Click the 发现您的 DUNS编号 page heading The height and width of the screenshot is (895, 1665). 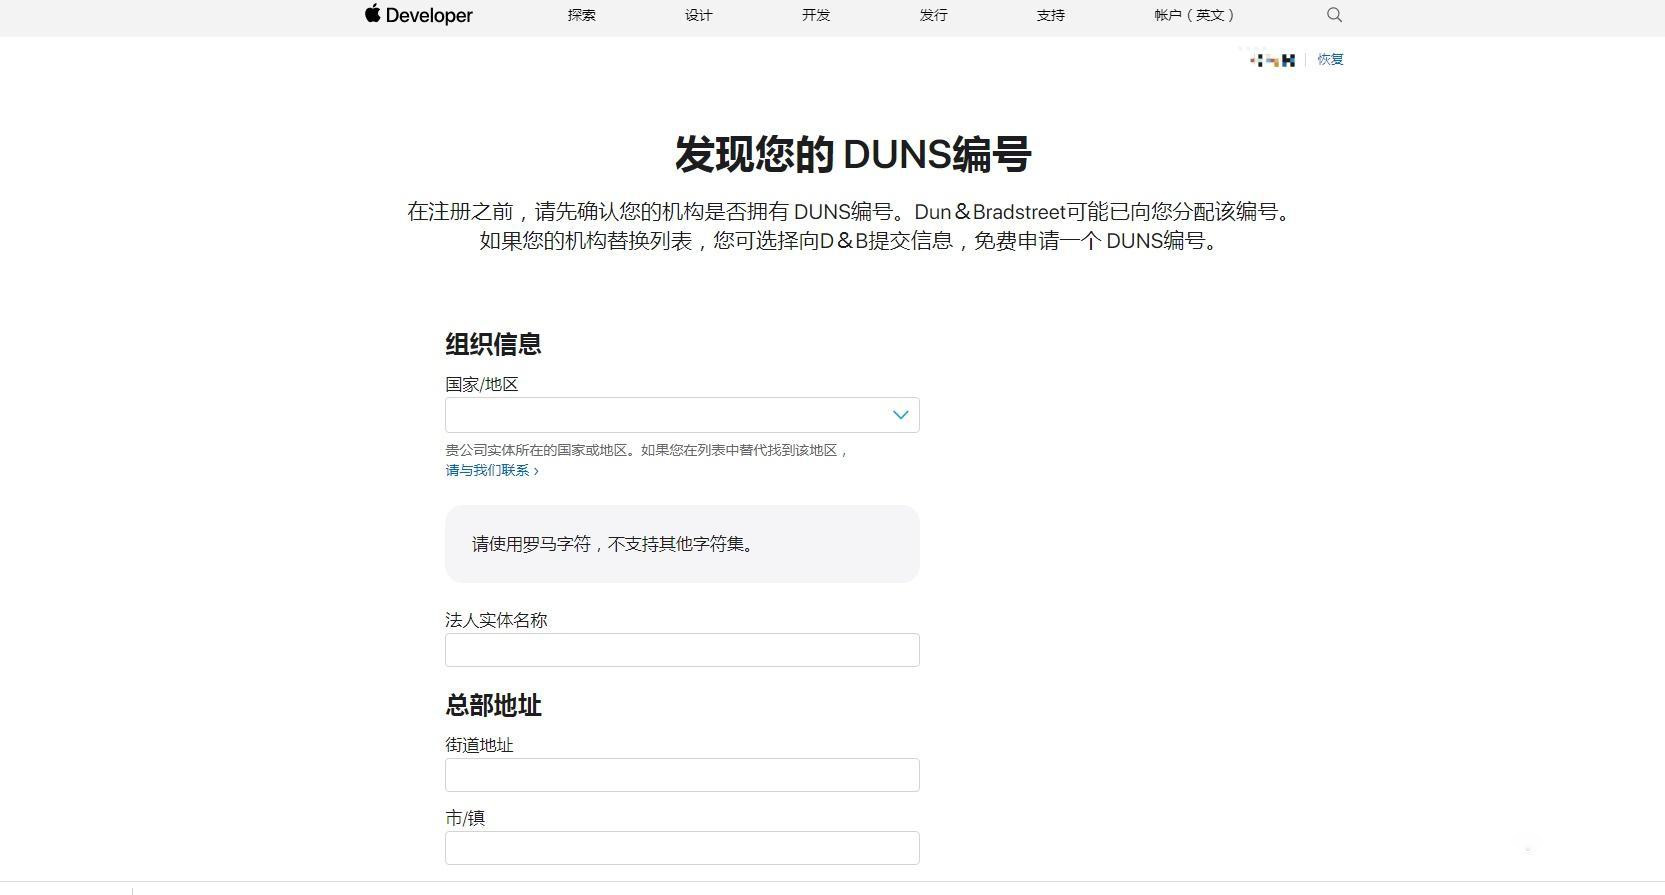[x=852, y=155]
